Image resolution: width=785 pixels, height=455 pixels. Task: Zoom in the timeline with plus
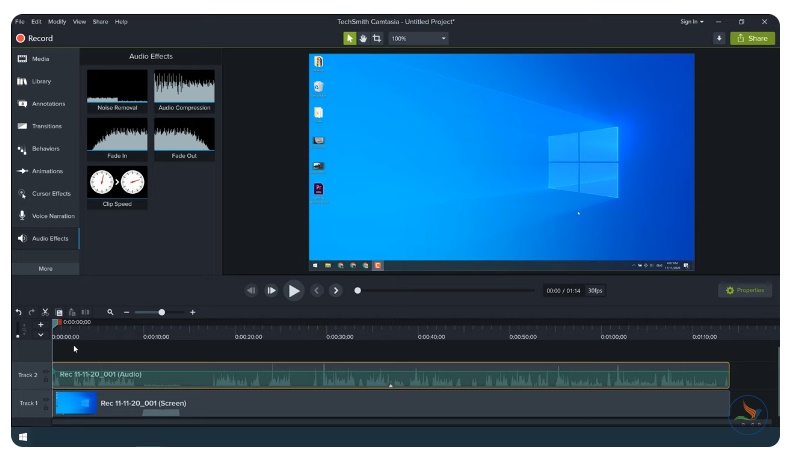[x=193, y=312]
